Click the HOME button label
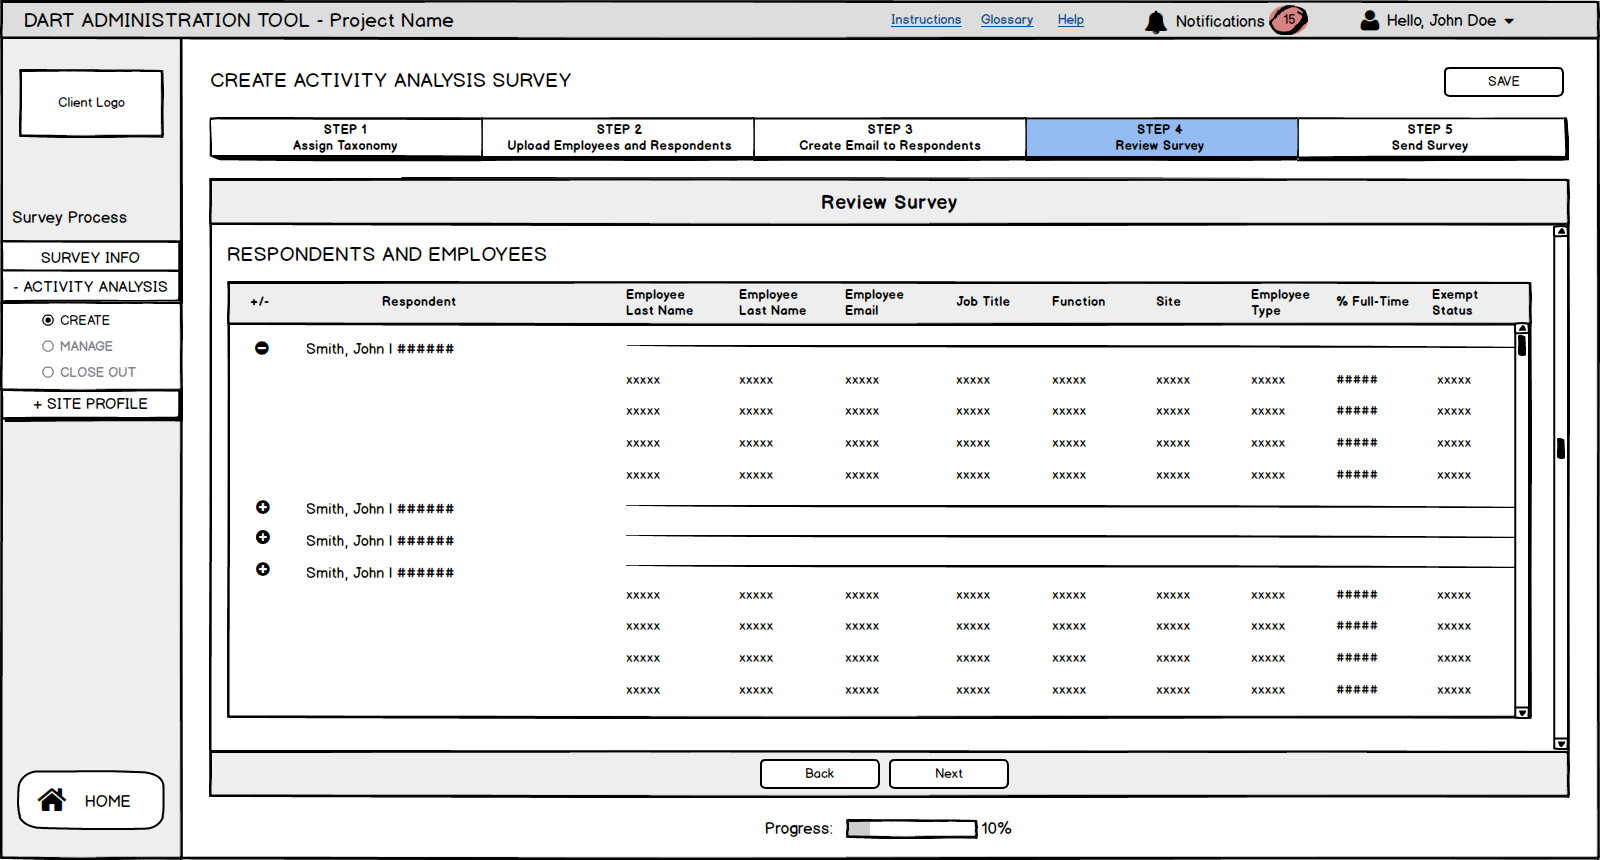The image size is (1600, 860). (107, 801)
